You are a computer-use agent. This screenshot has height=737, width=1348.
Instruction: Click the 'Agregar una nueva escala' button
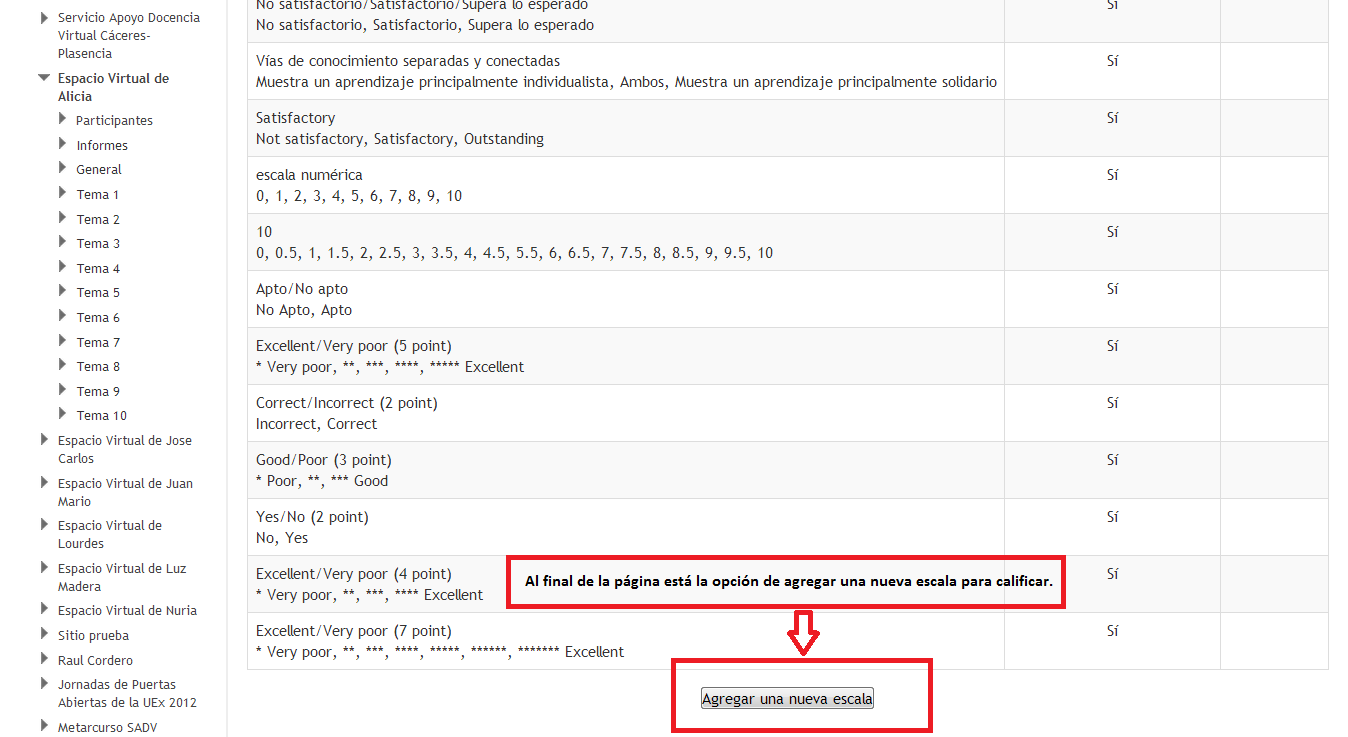(787, 699)
